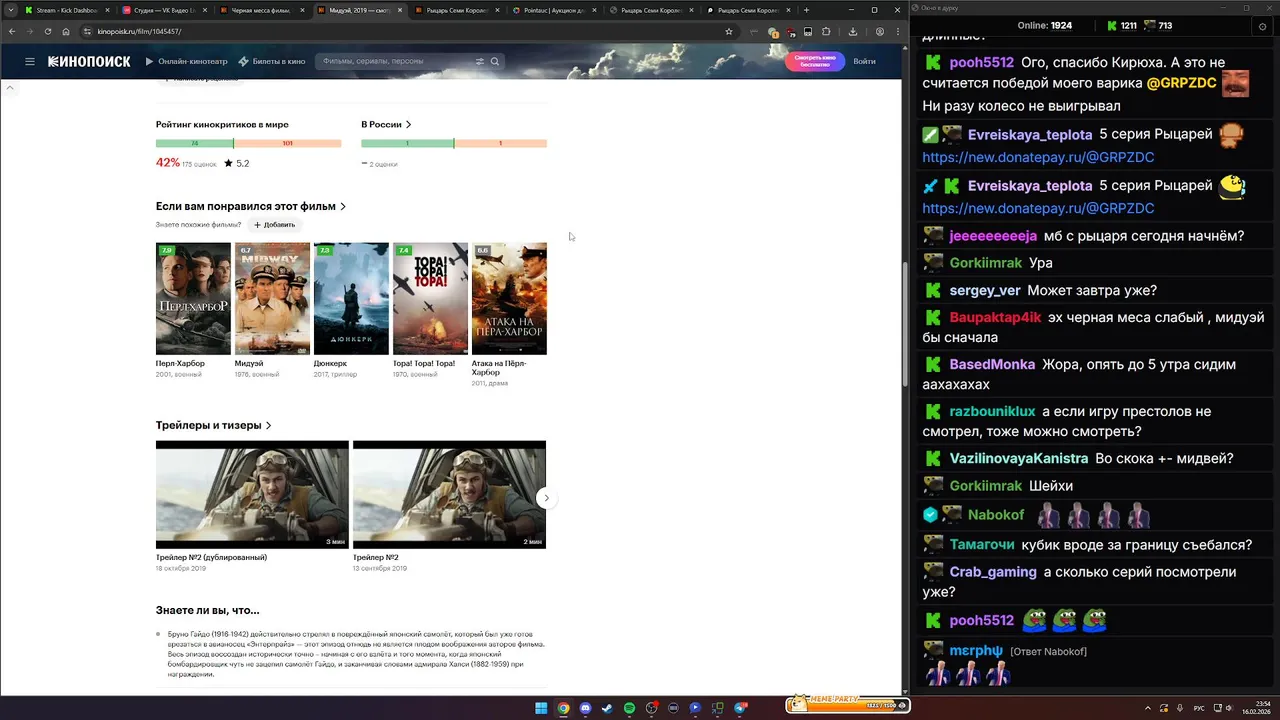Open the search filter settings icon
Image resolution: width=1280 pixels, height=720 pixels.
(x=480, y=61)
